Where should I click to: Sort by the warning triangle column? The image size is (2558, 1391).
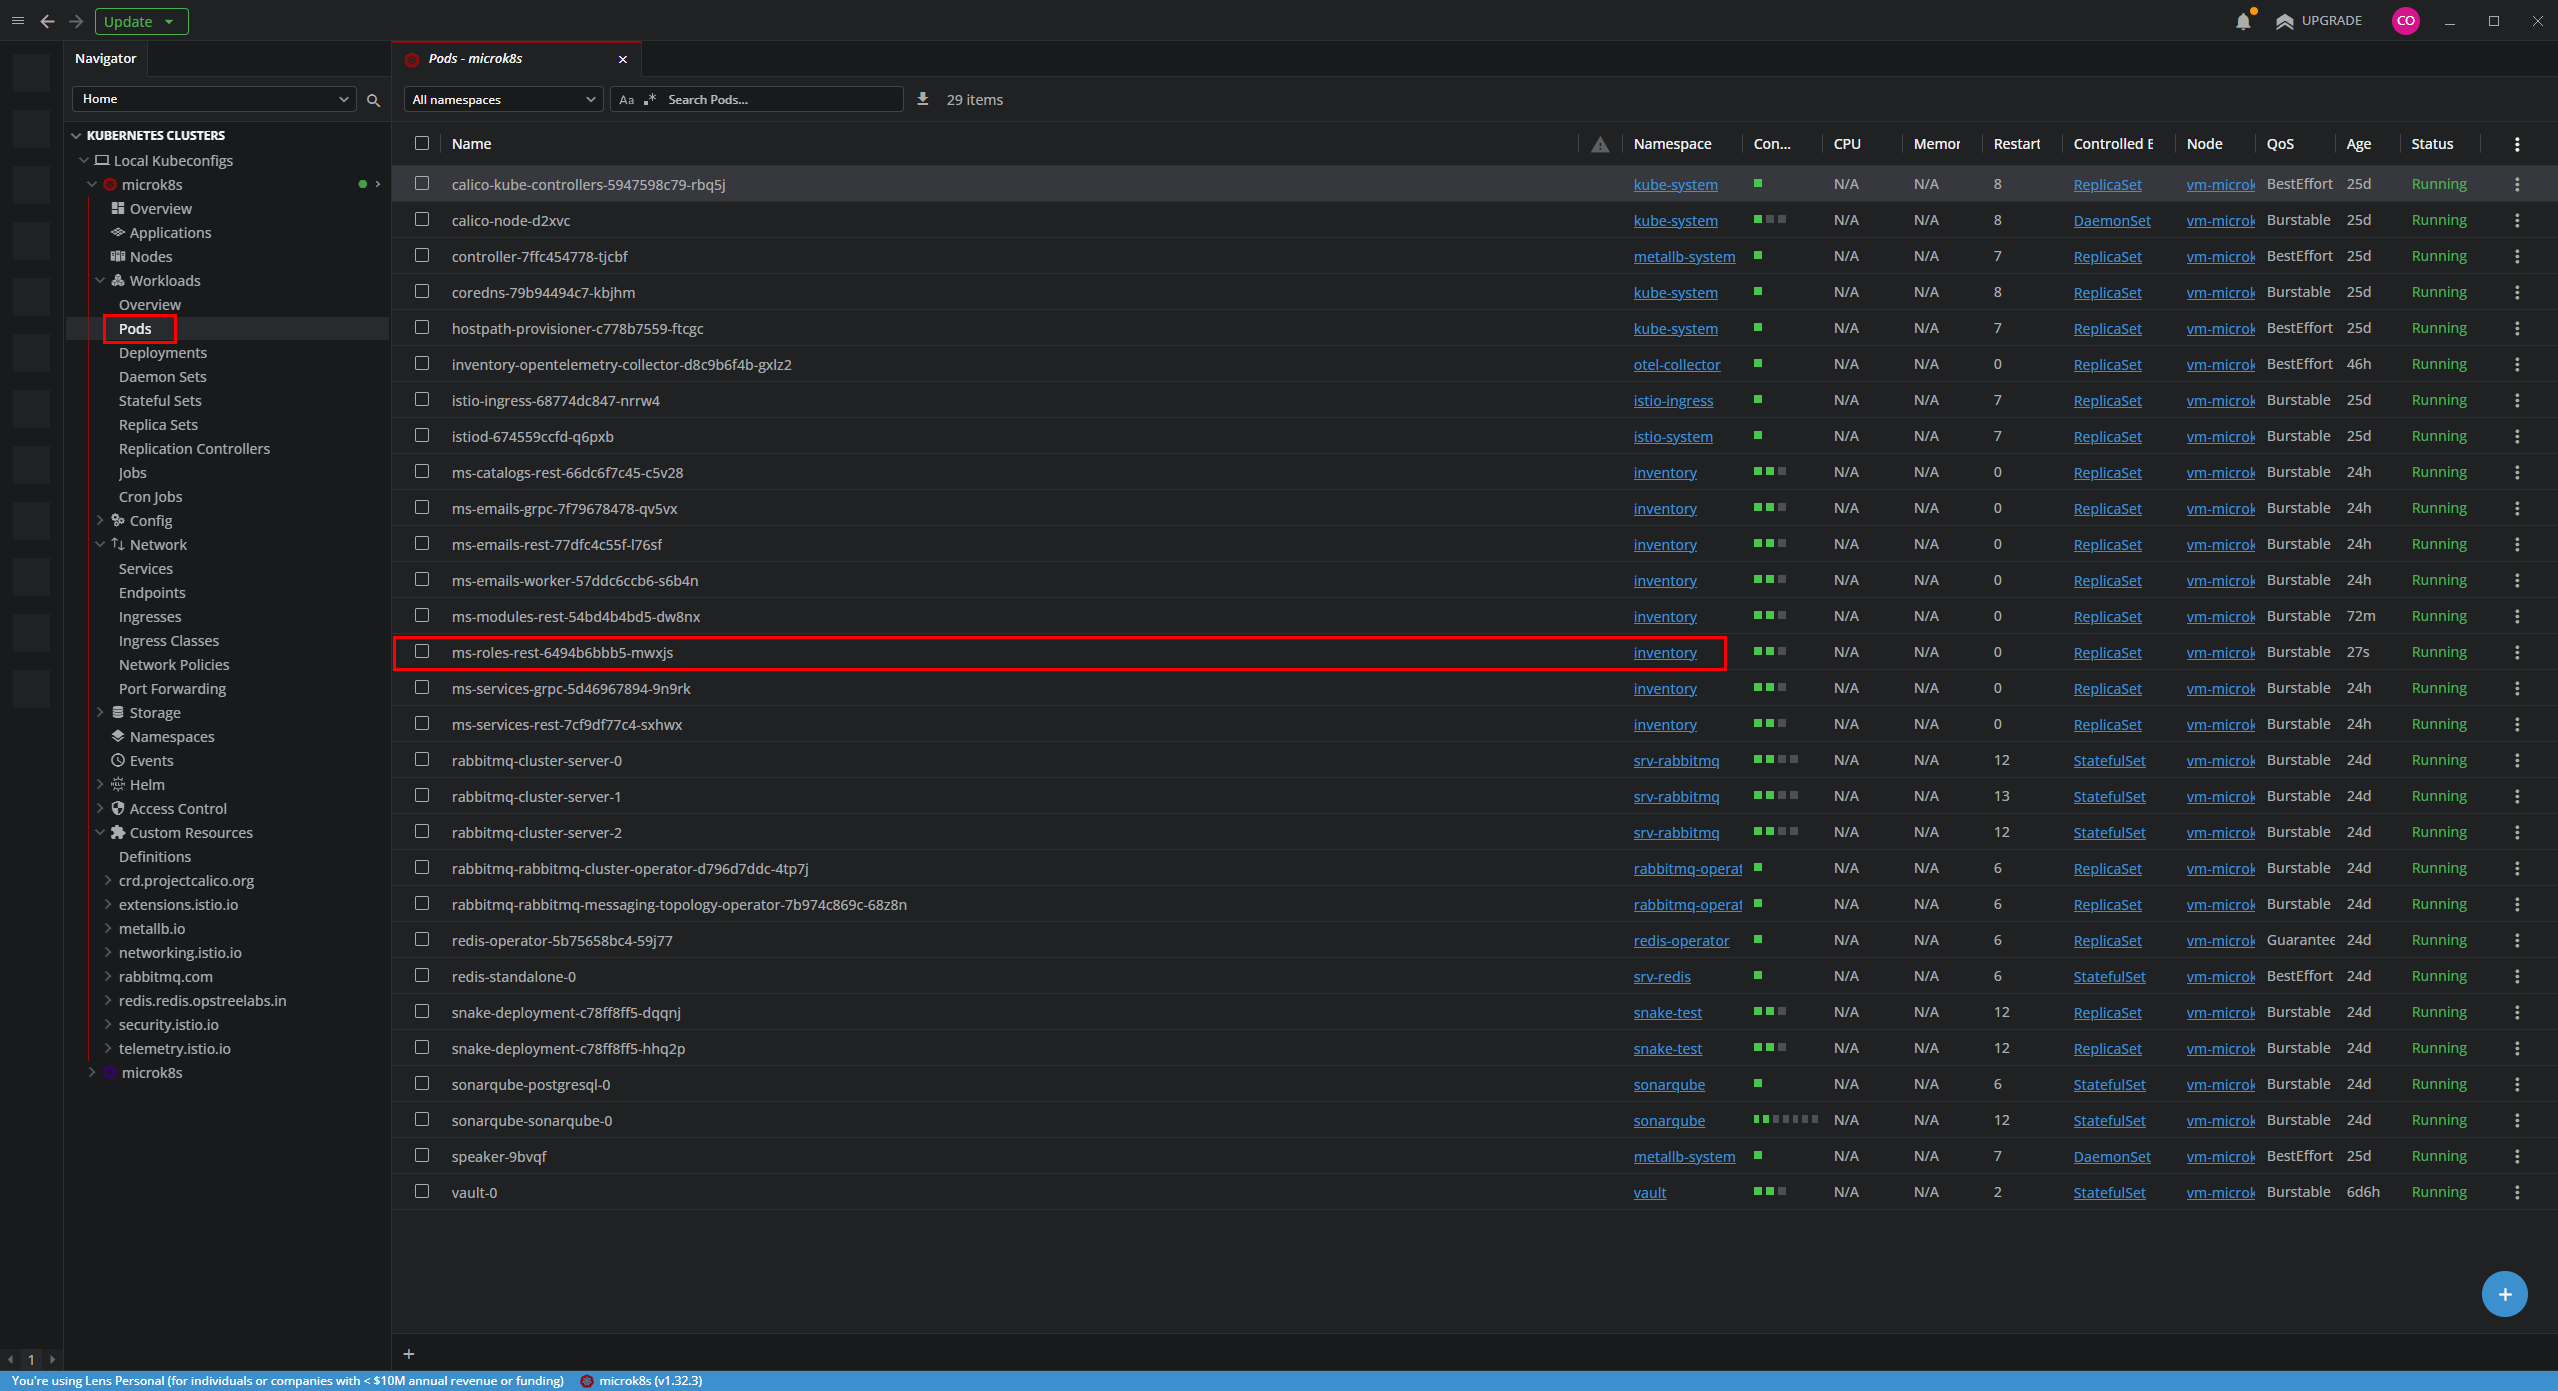tap(1600, 144)
